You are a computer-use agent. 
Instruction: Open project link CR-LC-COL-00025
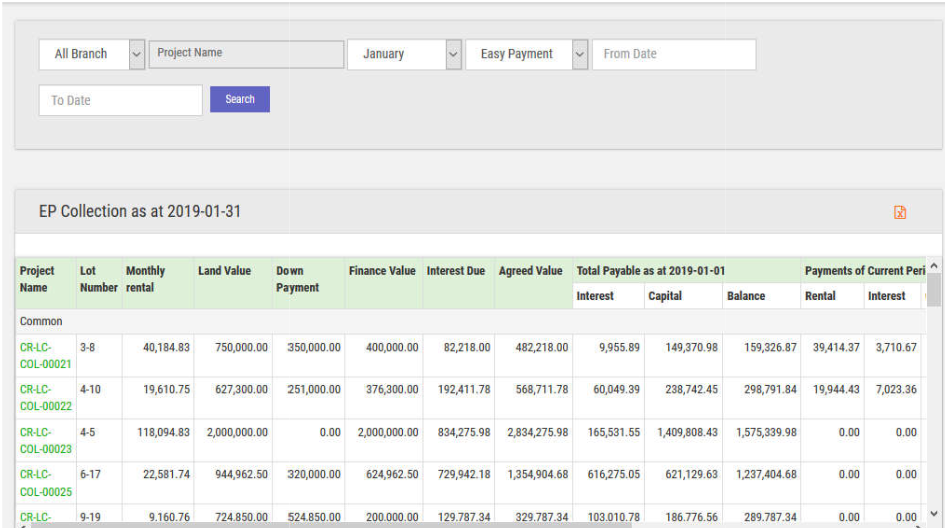click(45, 483)
